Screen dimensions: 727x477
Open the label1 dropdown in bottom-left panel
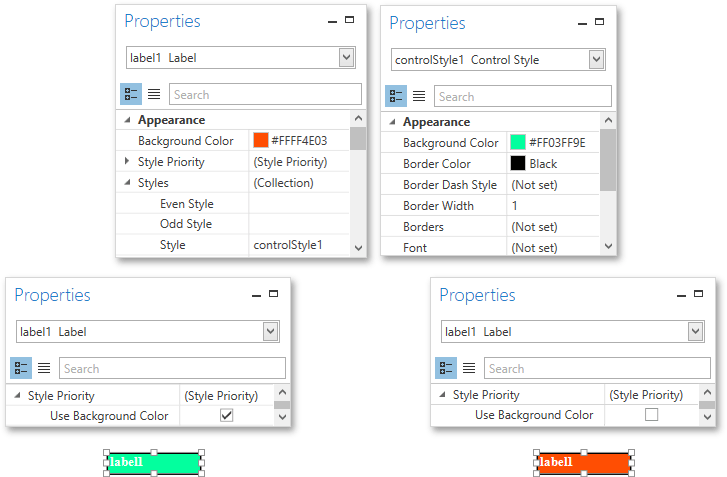(x=271, y=331)
